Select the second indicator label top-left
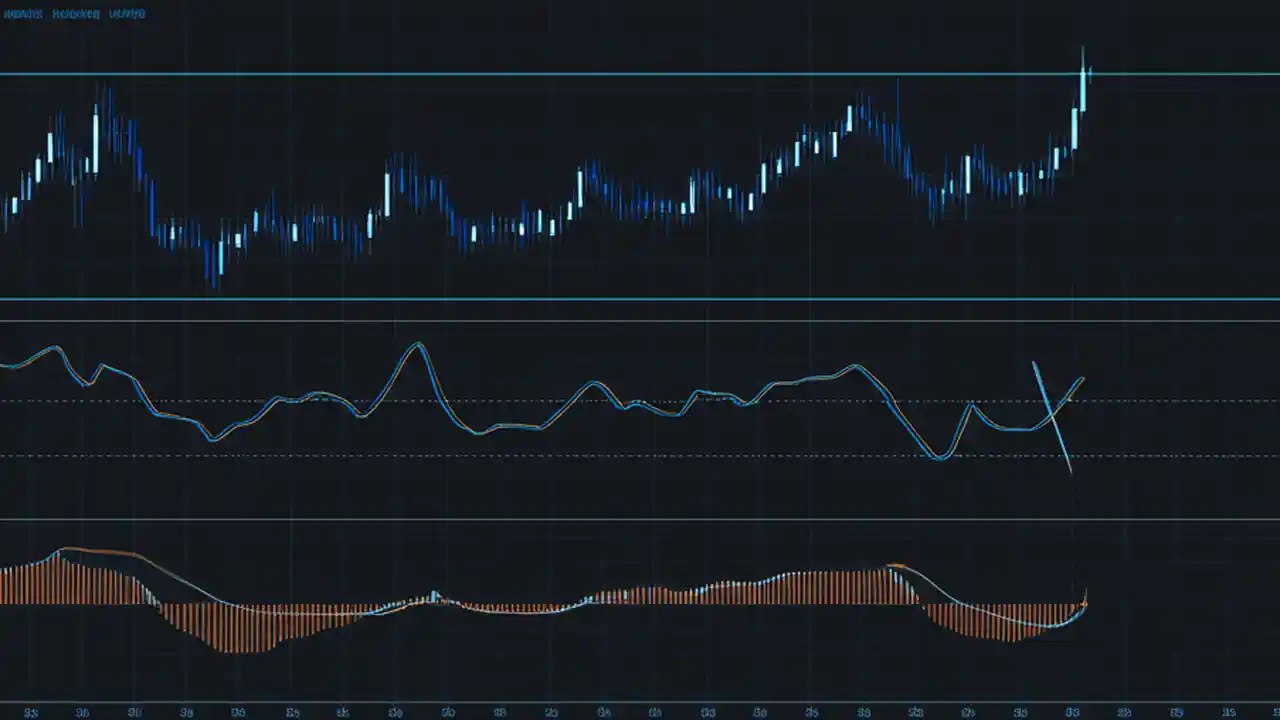Image resolution: width=1280 pixels, height=720 pixels. pyautogui.click(x=75, y=13)
